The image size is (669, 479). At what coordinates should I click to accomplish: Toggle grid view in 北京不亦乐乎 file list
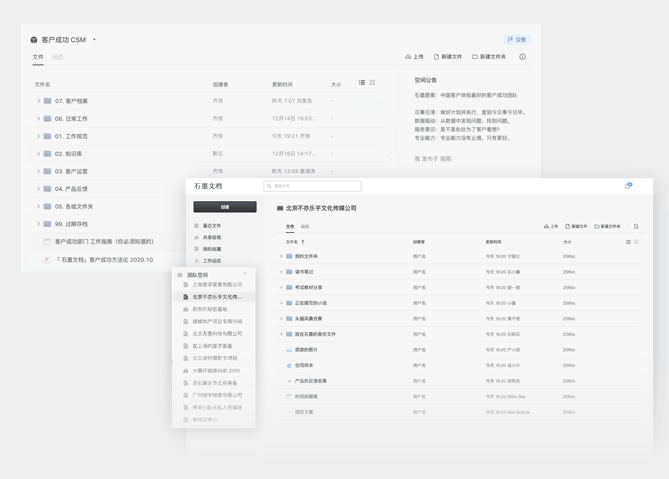point(636,242)
